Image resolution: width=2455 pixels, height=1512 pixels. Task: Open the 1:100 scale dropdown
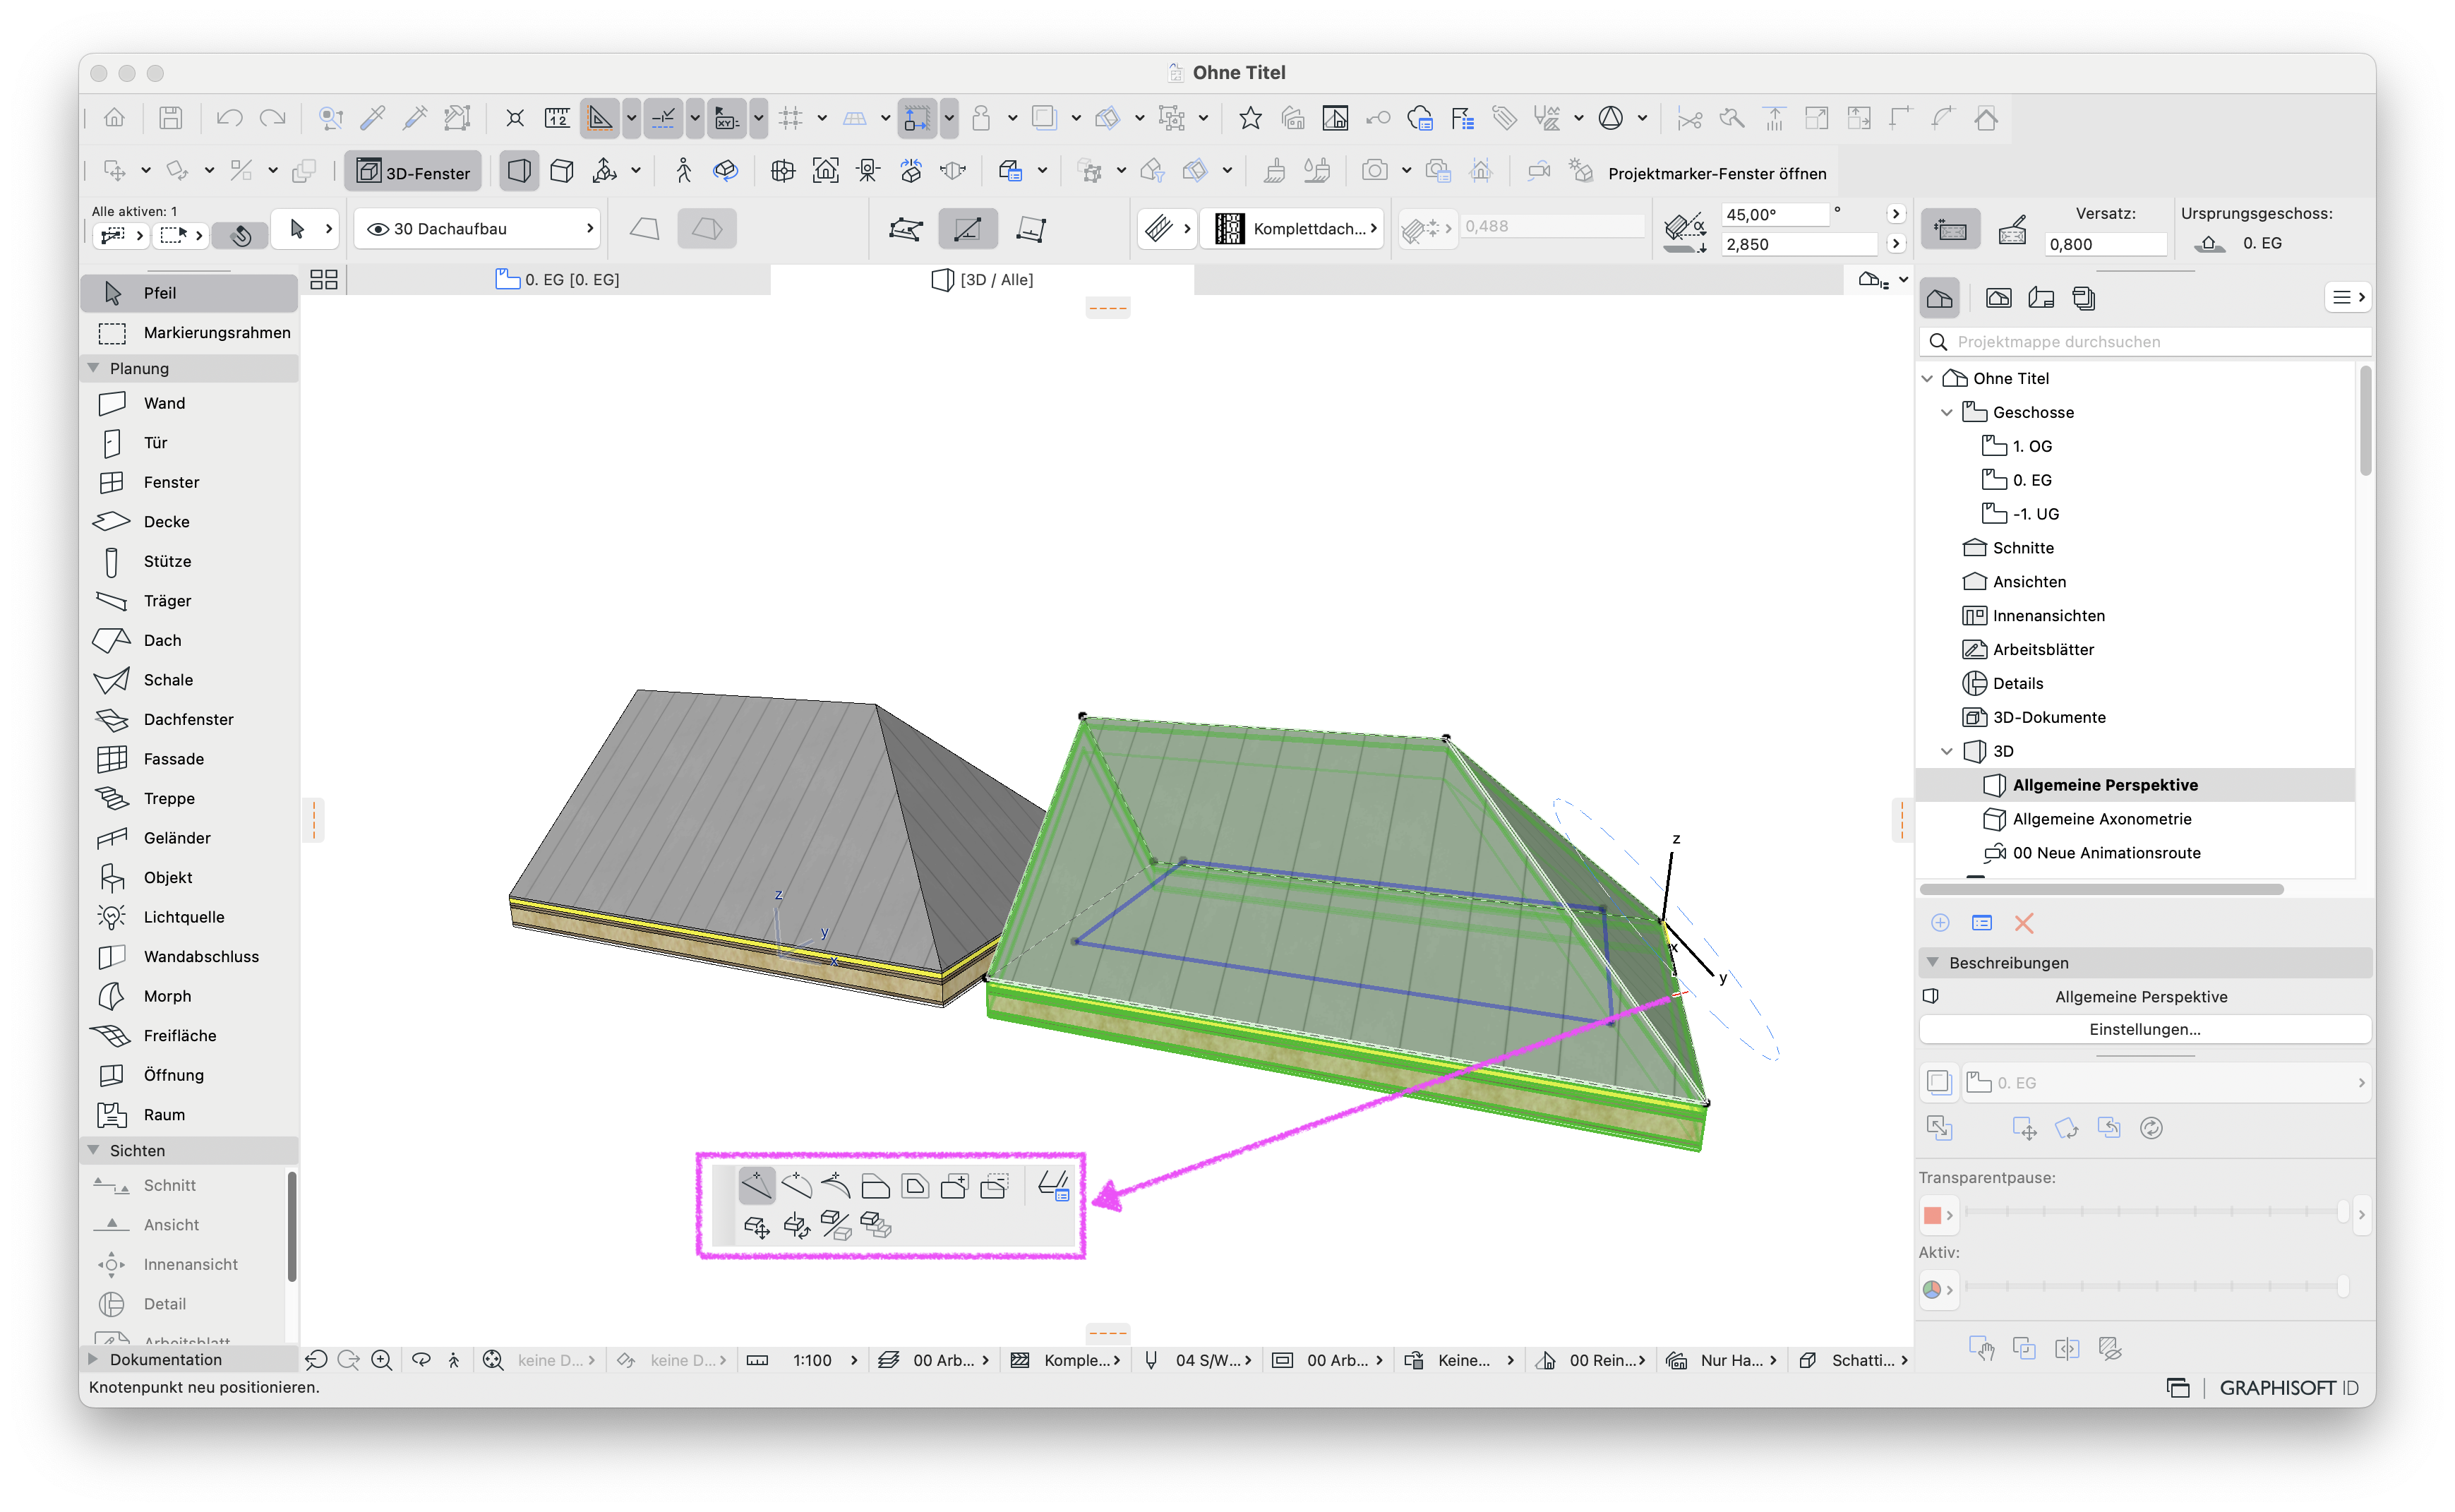[825, 1360]
